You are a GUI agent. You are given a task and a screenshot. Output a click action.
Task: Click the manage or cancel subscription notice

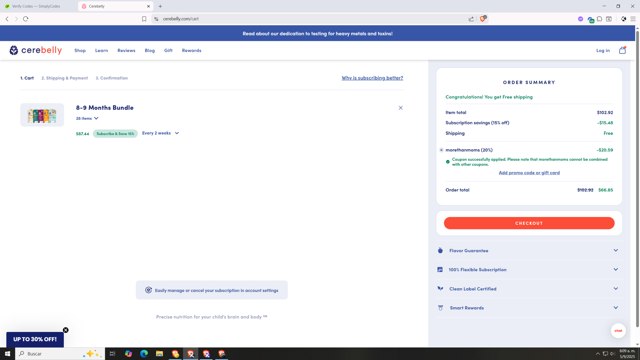(212, 290)
